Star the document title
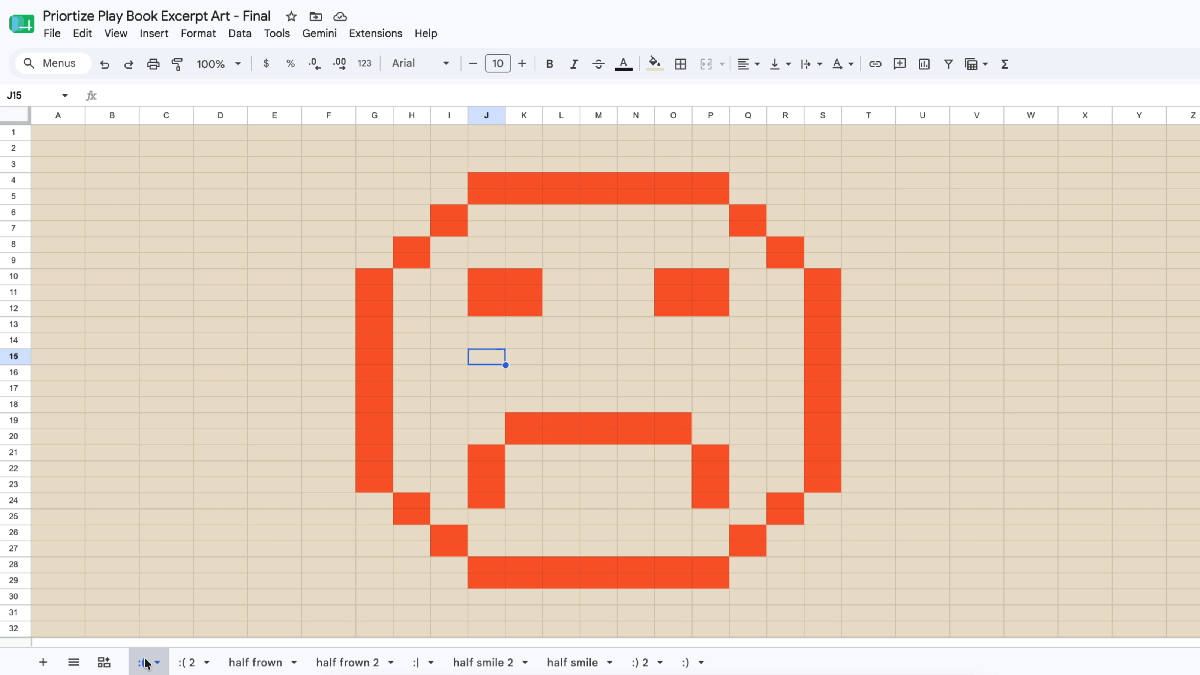This screenshot has height=675, width=1200. [291, 16]
